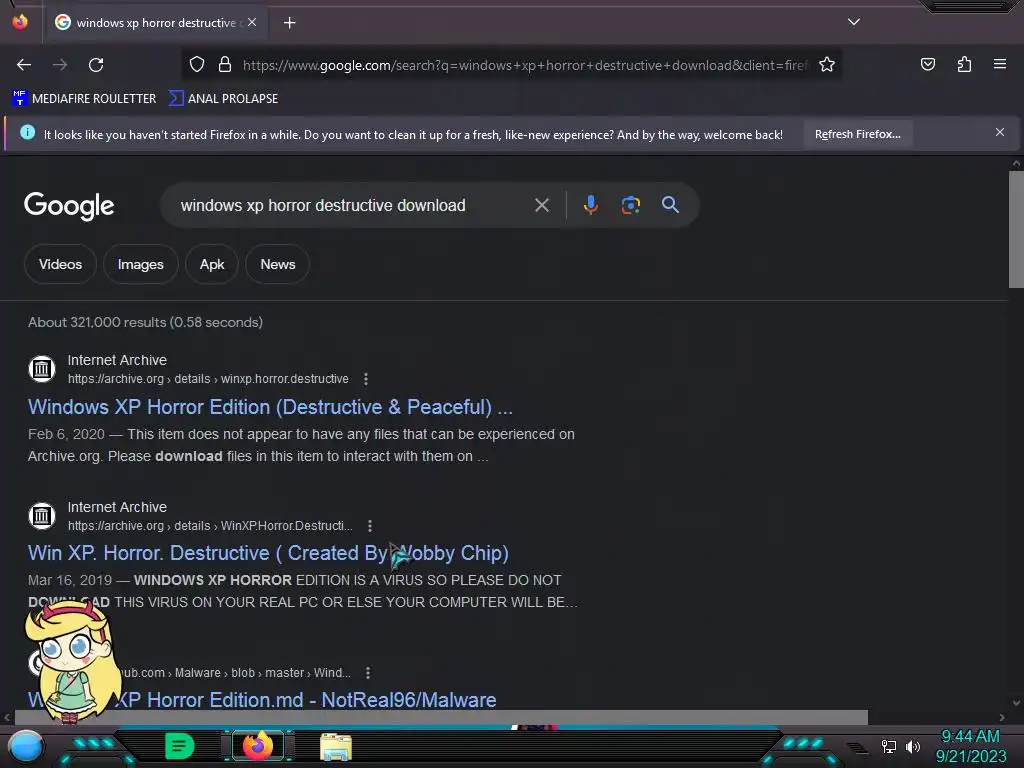Click the Refresh Firefox button

[x=857, y=134]
